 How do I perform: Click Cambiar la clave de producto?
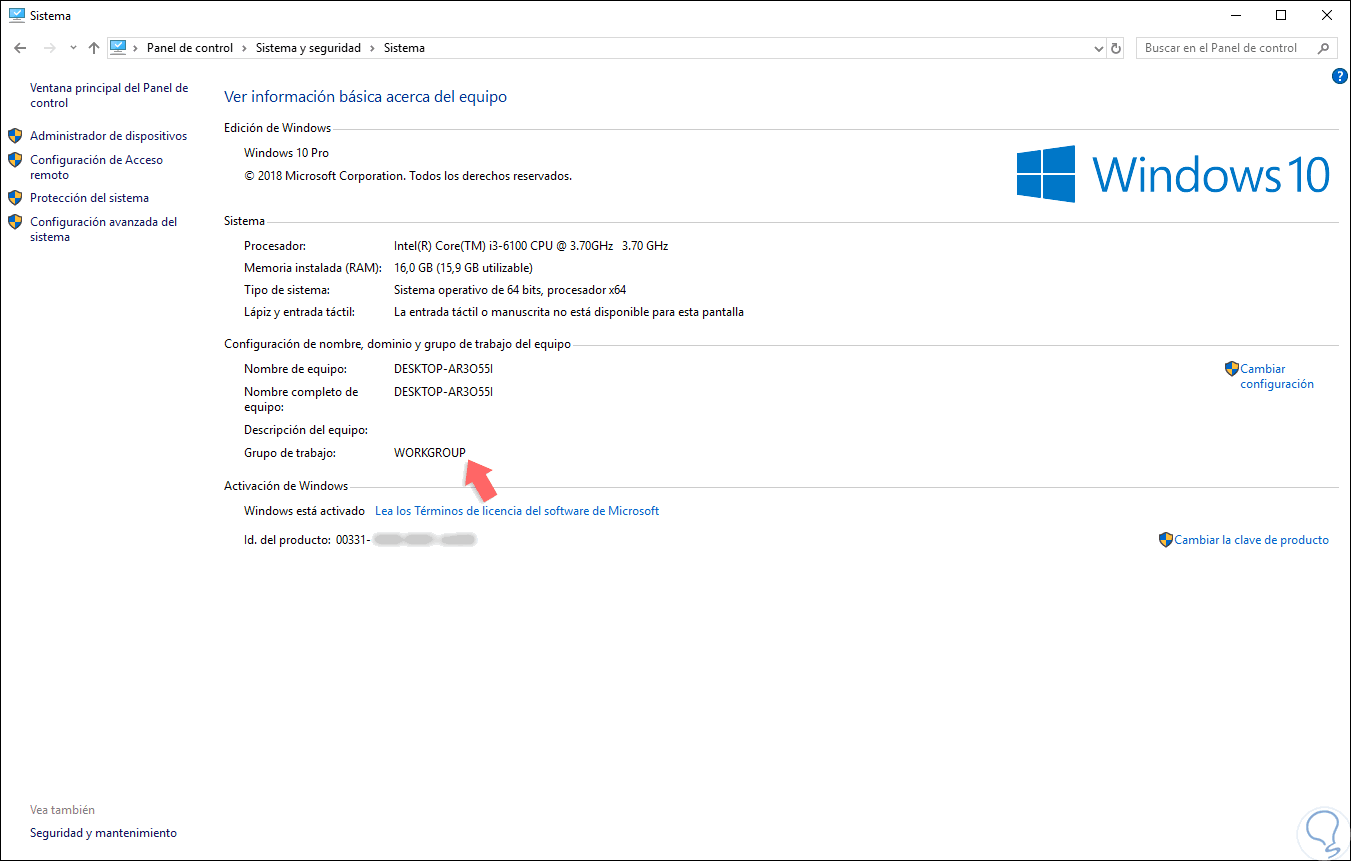coord(1251,540)
